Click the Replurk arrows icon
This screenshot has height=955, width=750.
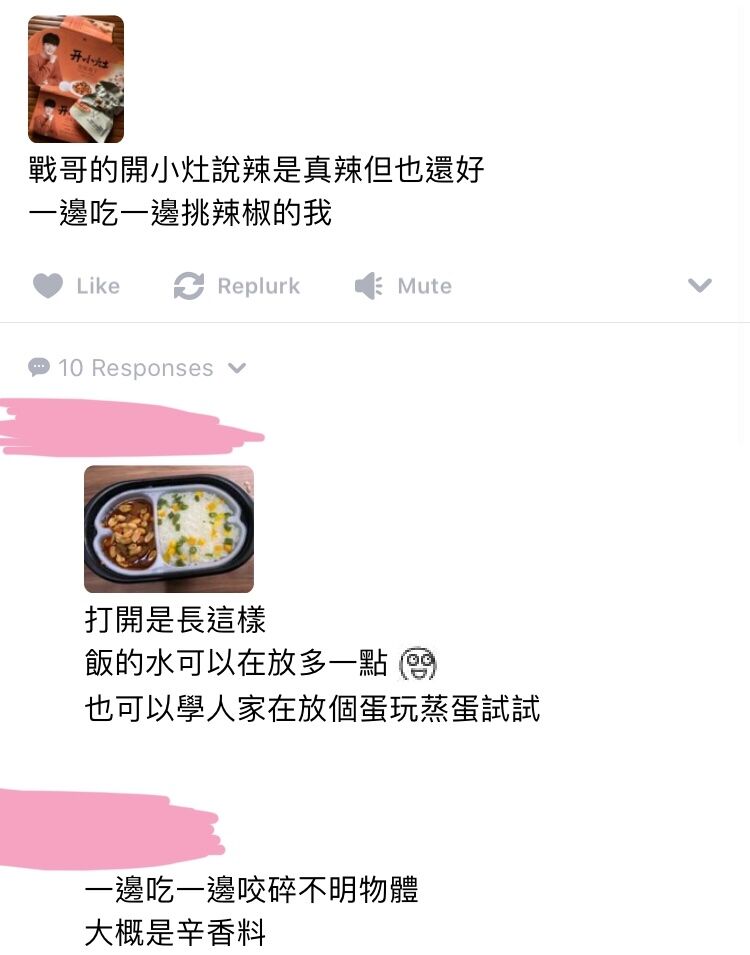189,286
